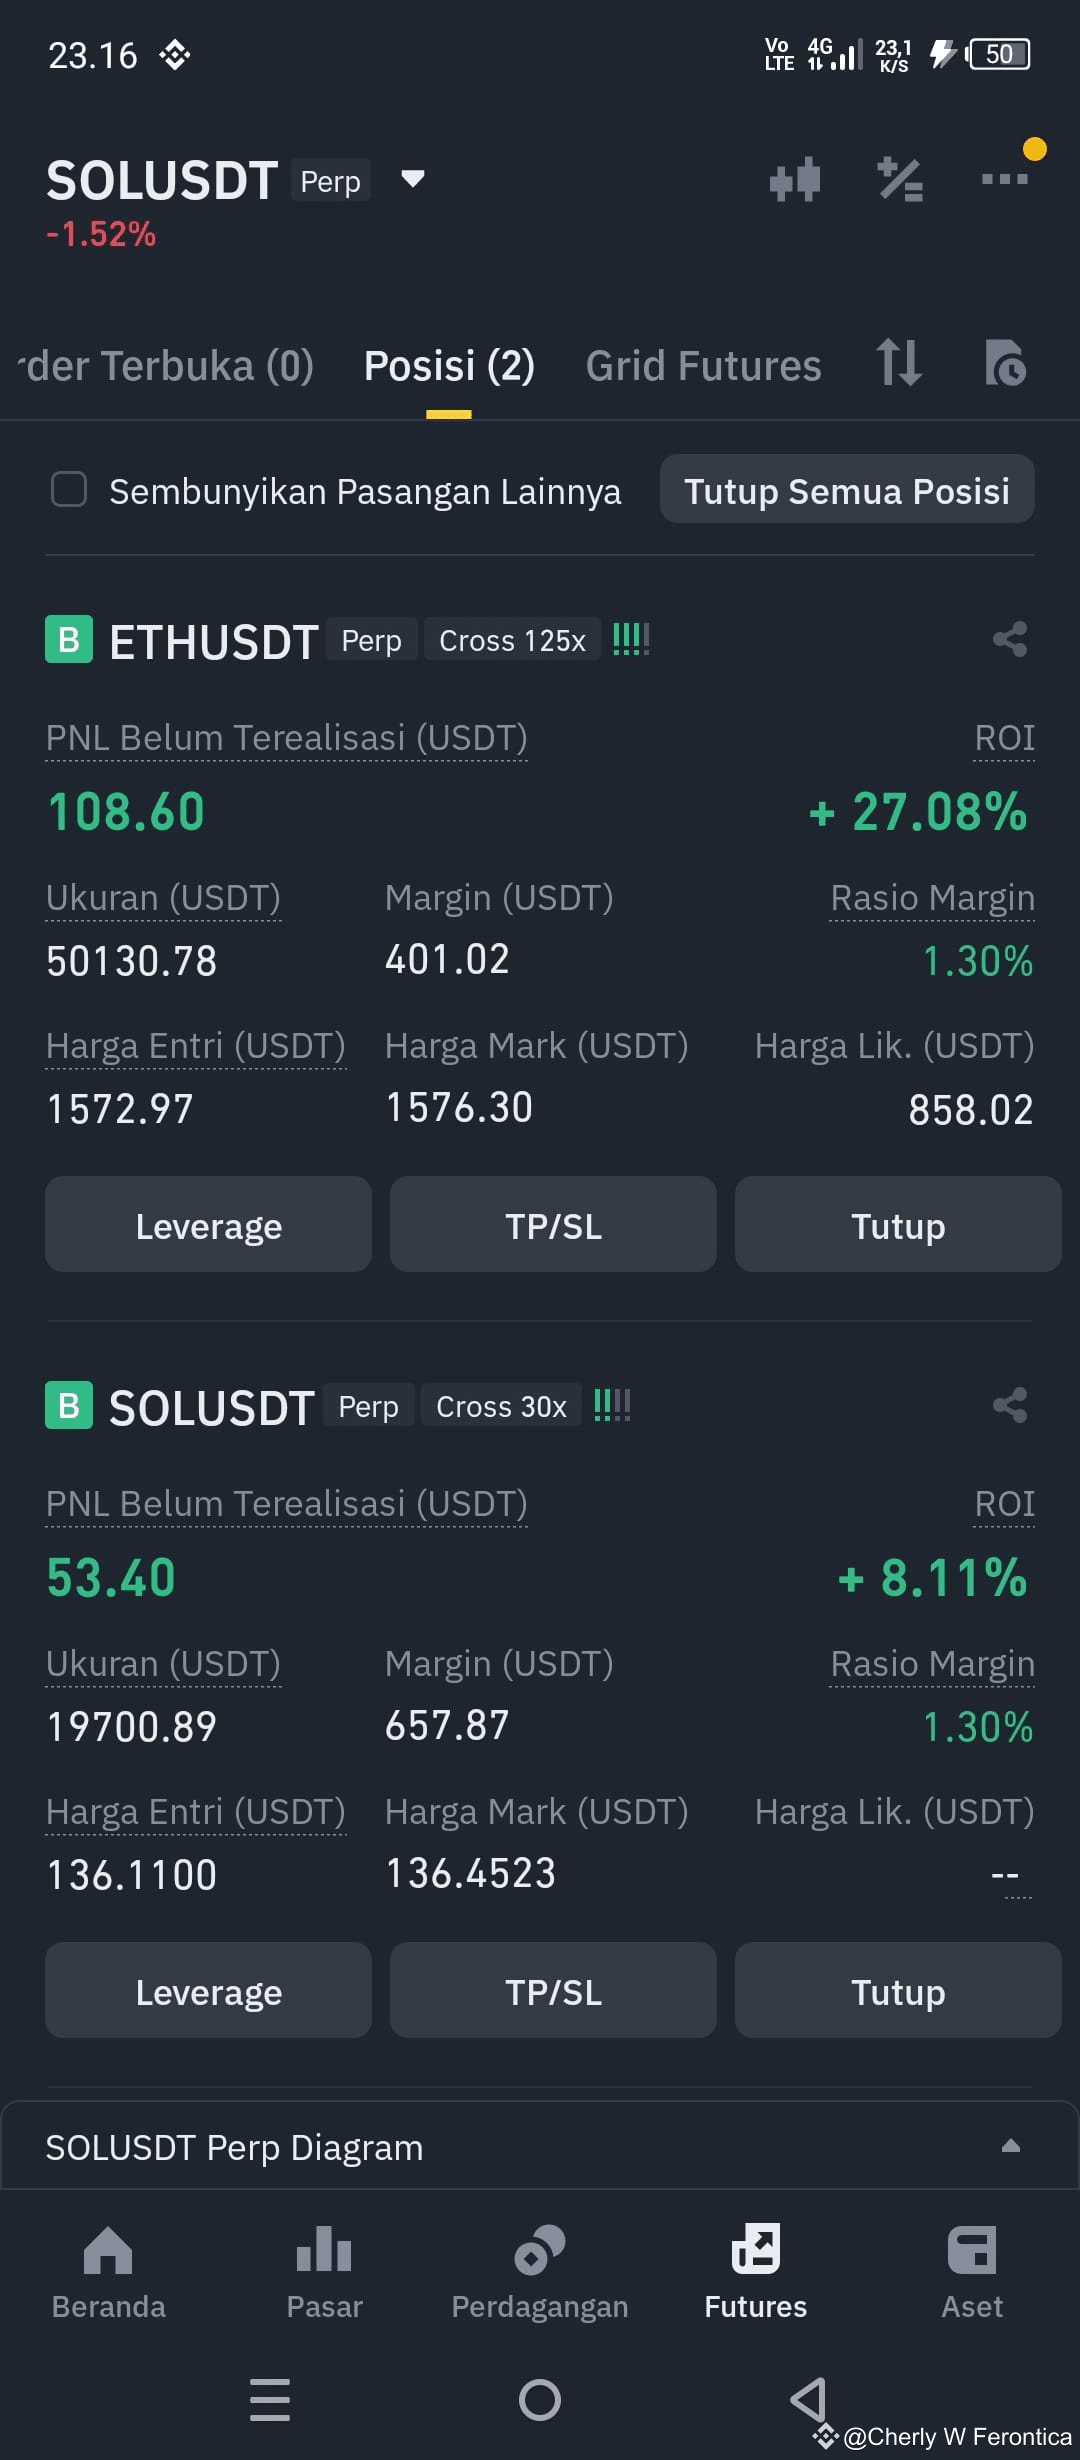This screenshot has height=2460, width=1080.
Task: Open the percent calculator icon
Action: (x=900, y=180)
